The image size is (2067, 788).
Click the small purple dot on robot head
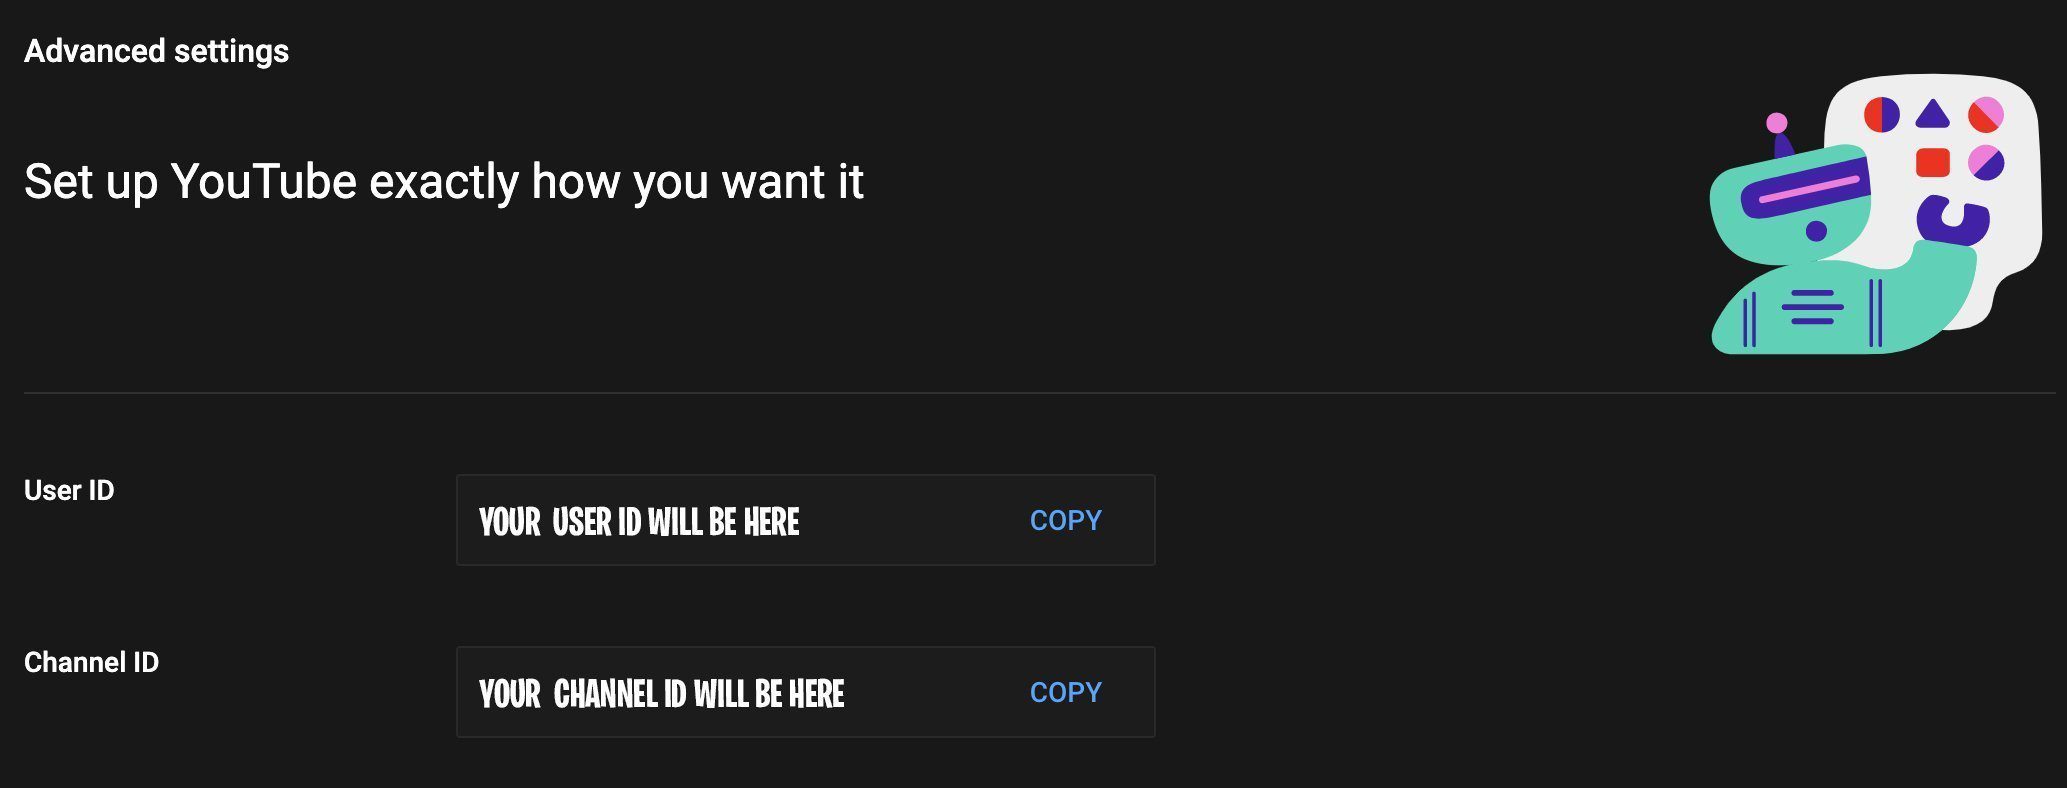[x=1816, y=232]
